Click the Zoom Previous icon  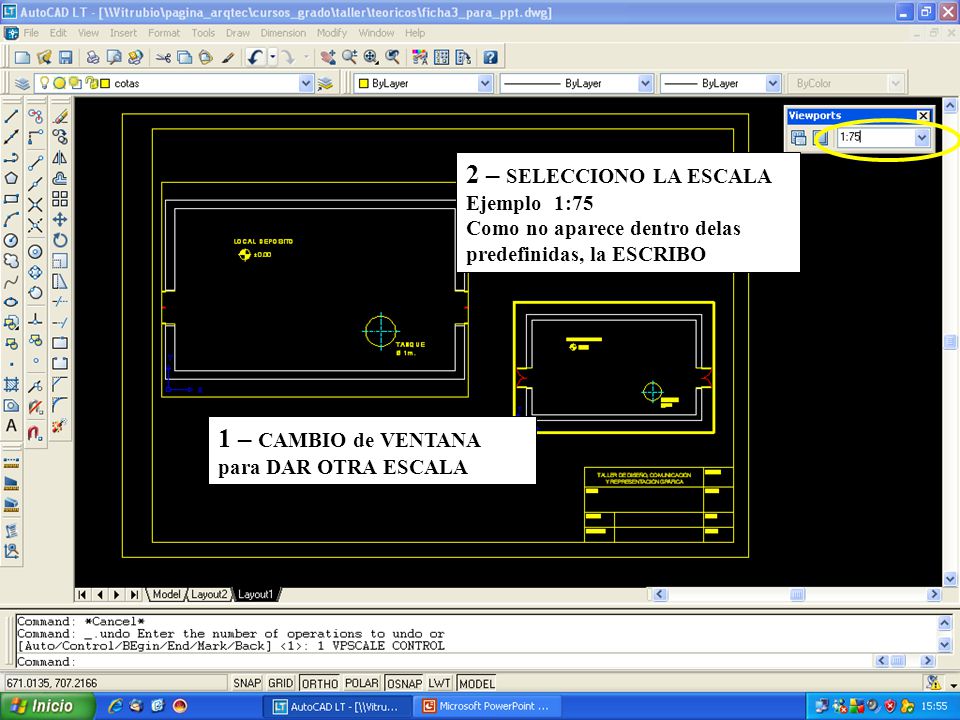tap(392, 58)
